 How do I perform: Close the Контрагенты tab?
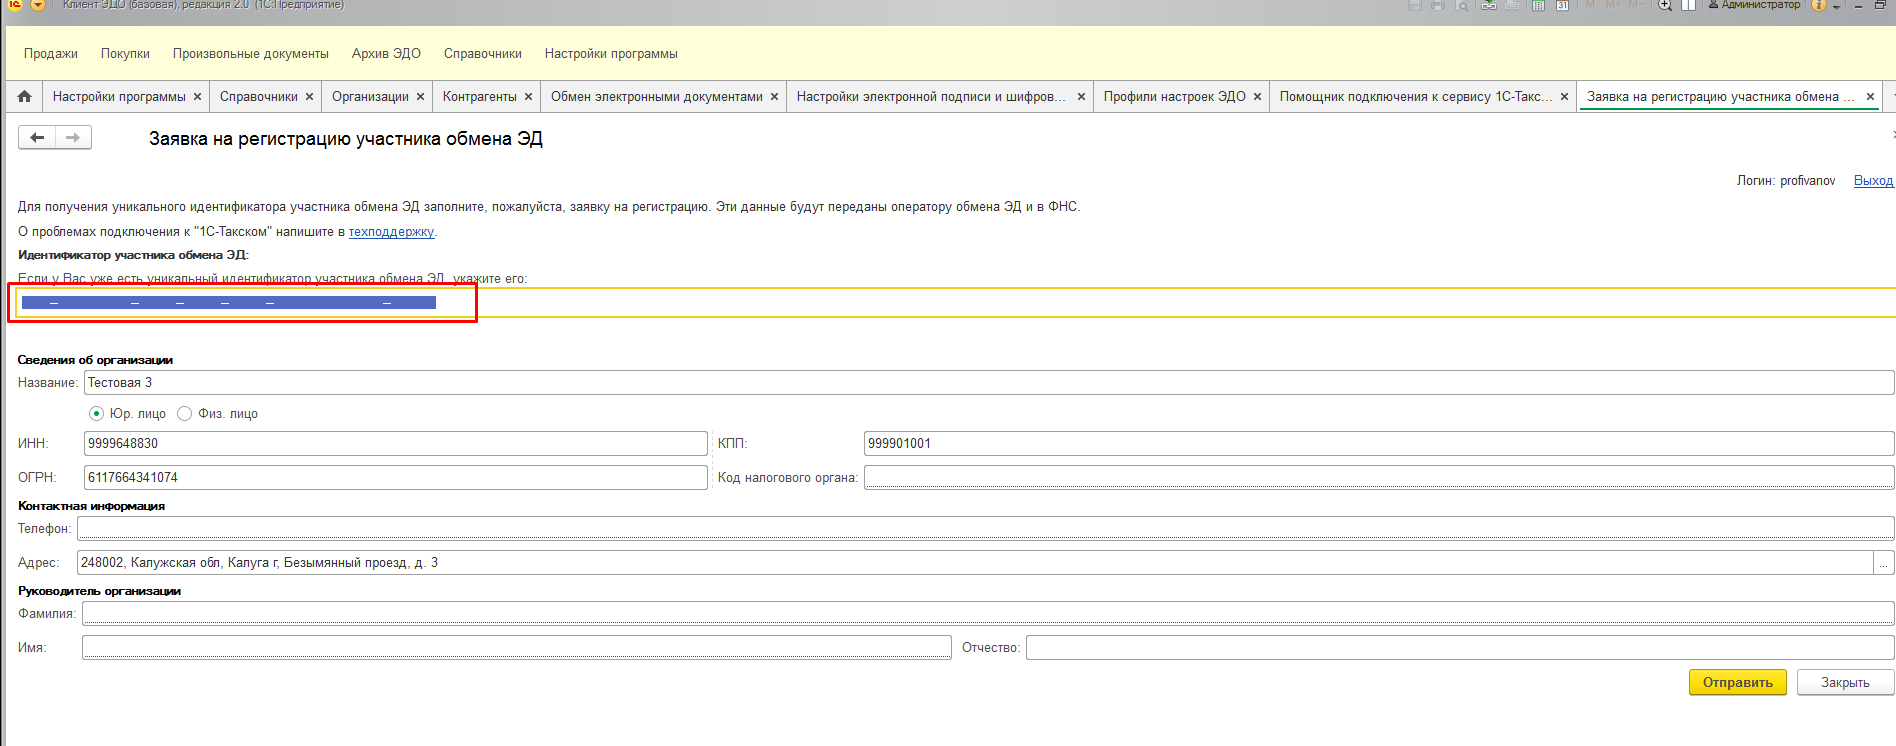pos(528,97)
